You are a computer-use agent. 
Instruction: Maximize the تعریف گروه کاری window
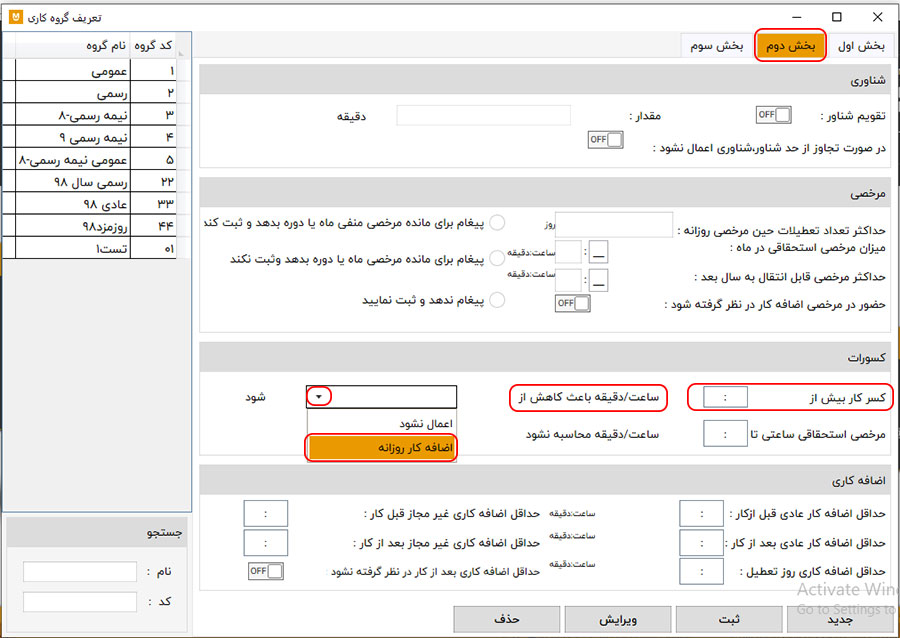pos(836,17)
